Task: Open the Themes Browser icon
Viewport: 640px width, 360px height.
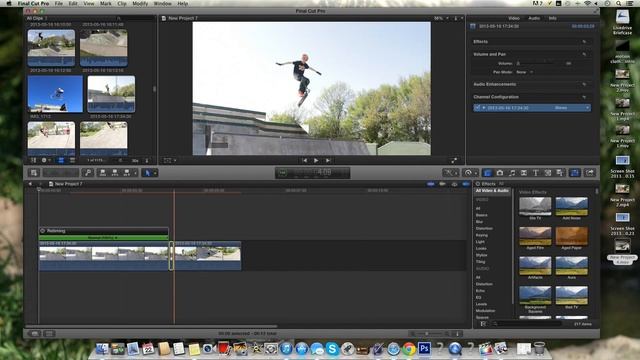Action: pos(560,173)
